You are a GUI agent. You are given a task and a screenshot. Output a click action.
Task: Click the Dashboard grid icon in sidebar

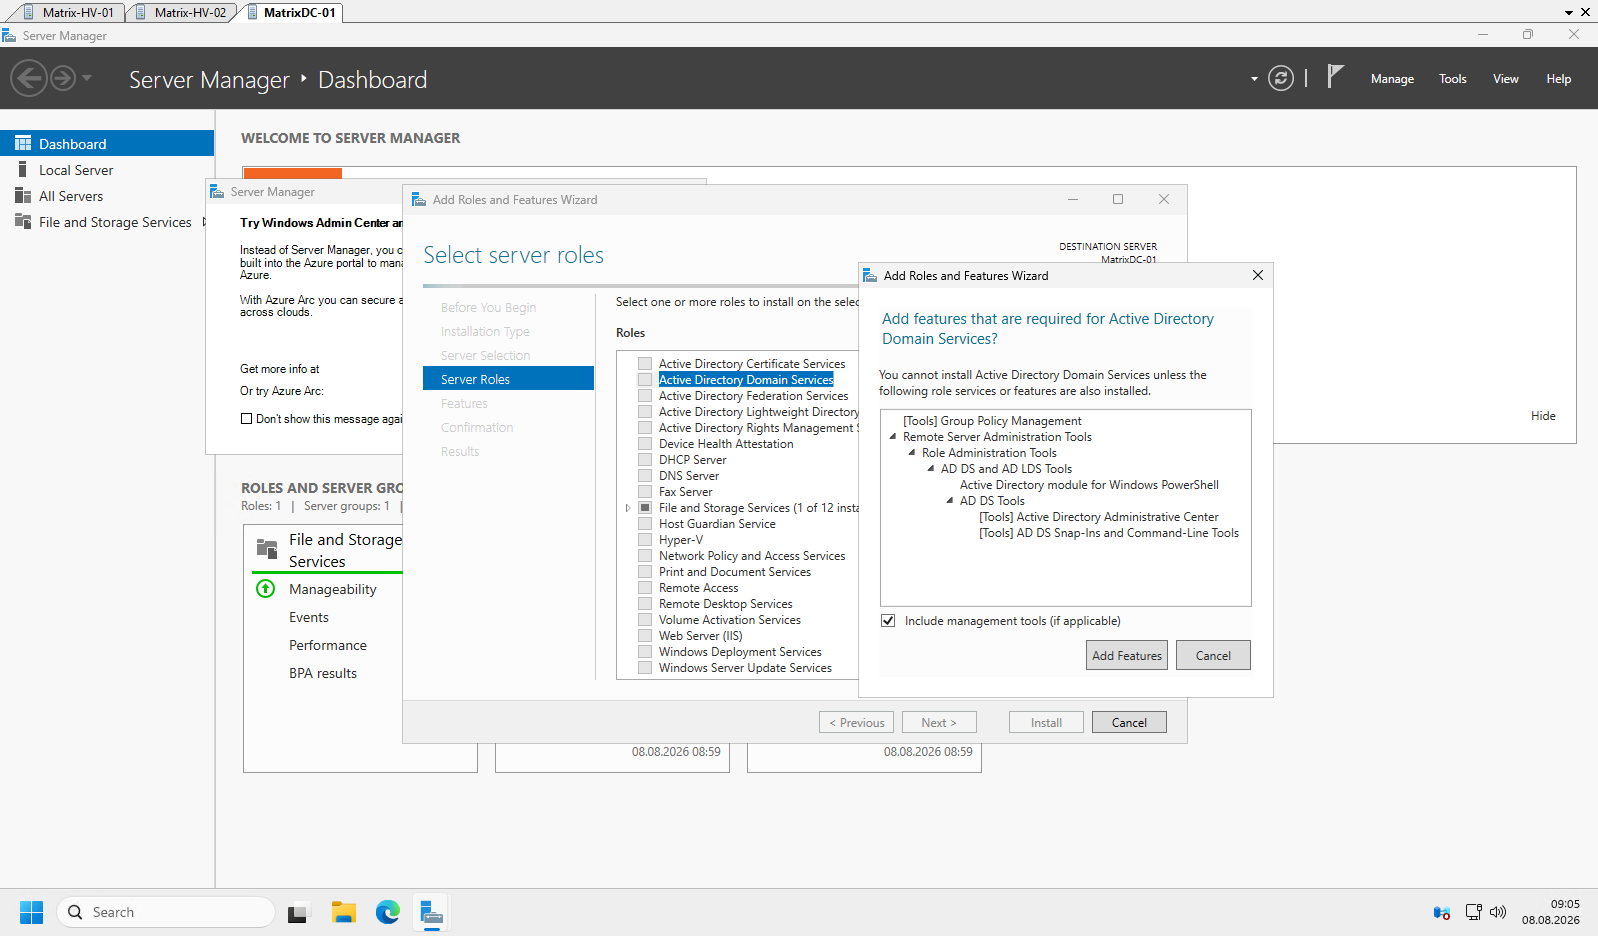pos(23,143)
